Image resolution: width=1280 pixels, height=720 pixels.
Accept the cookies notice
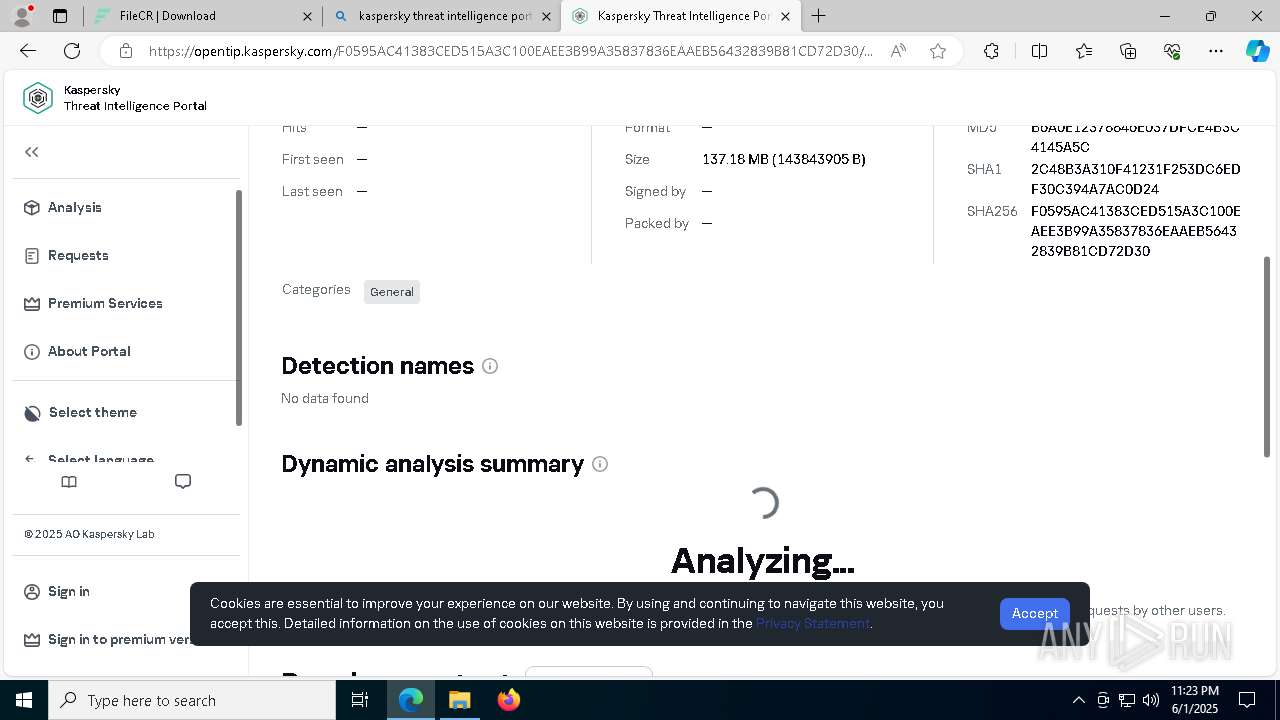pyautogui.click(x=1035, y=613)
